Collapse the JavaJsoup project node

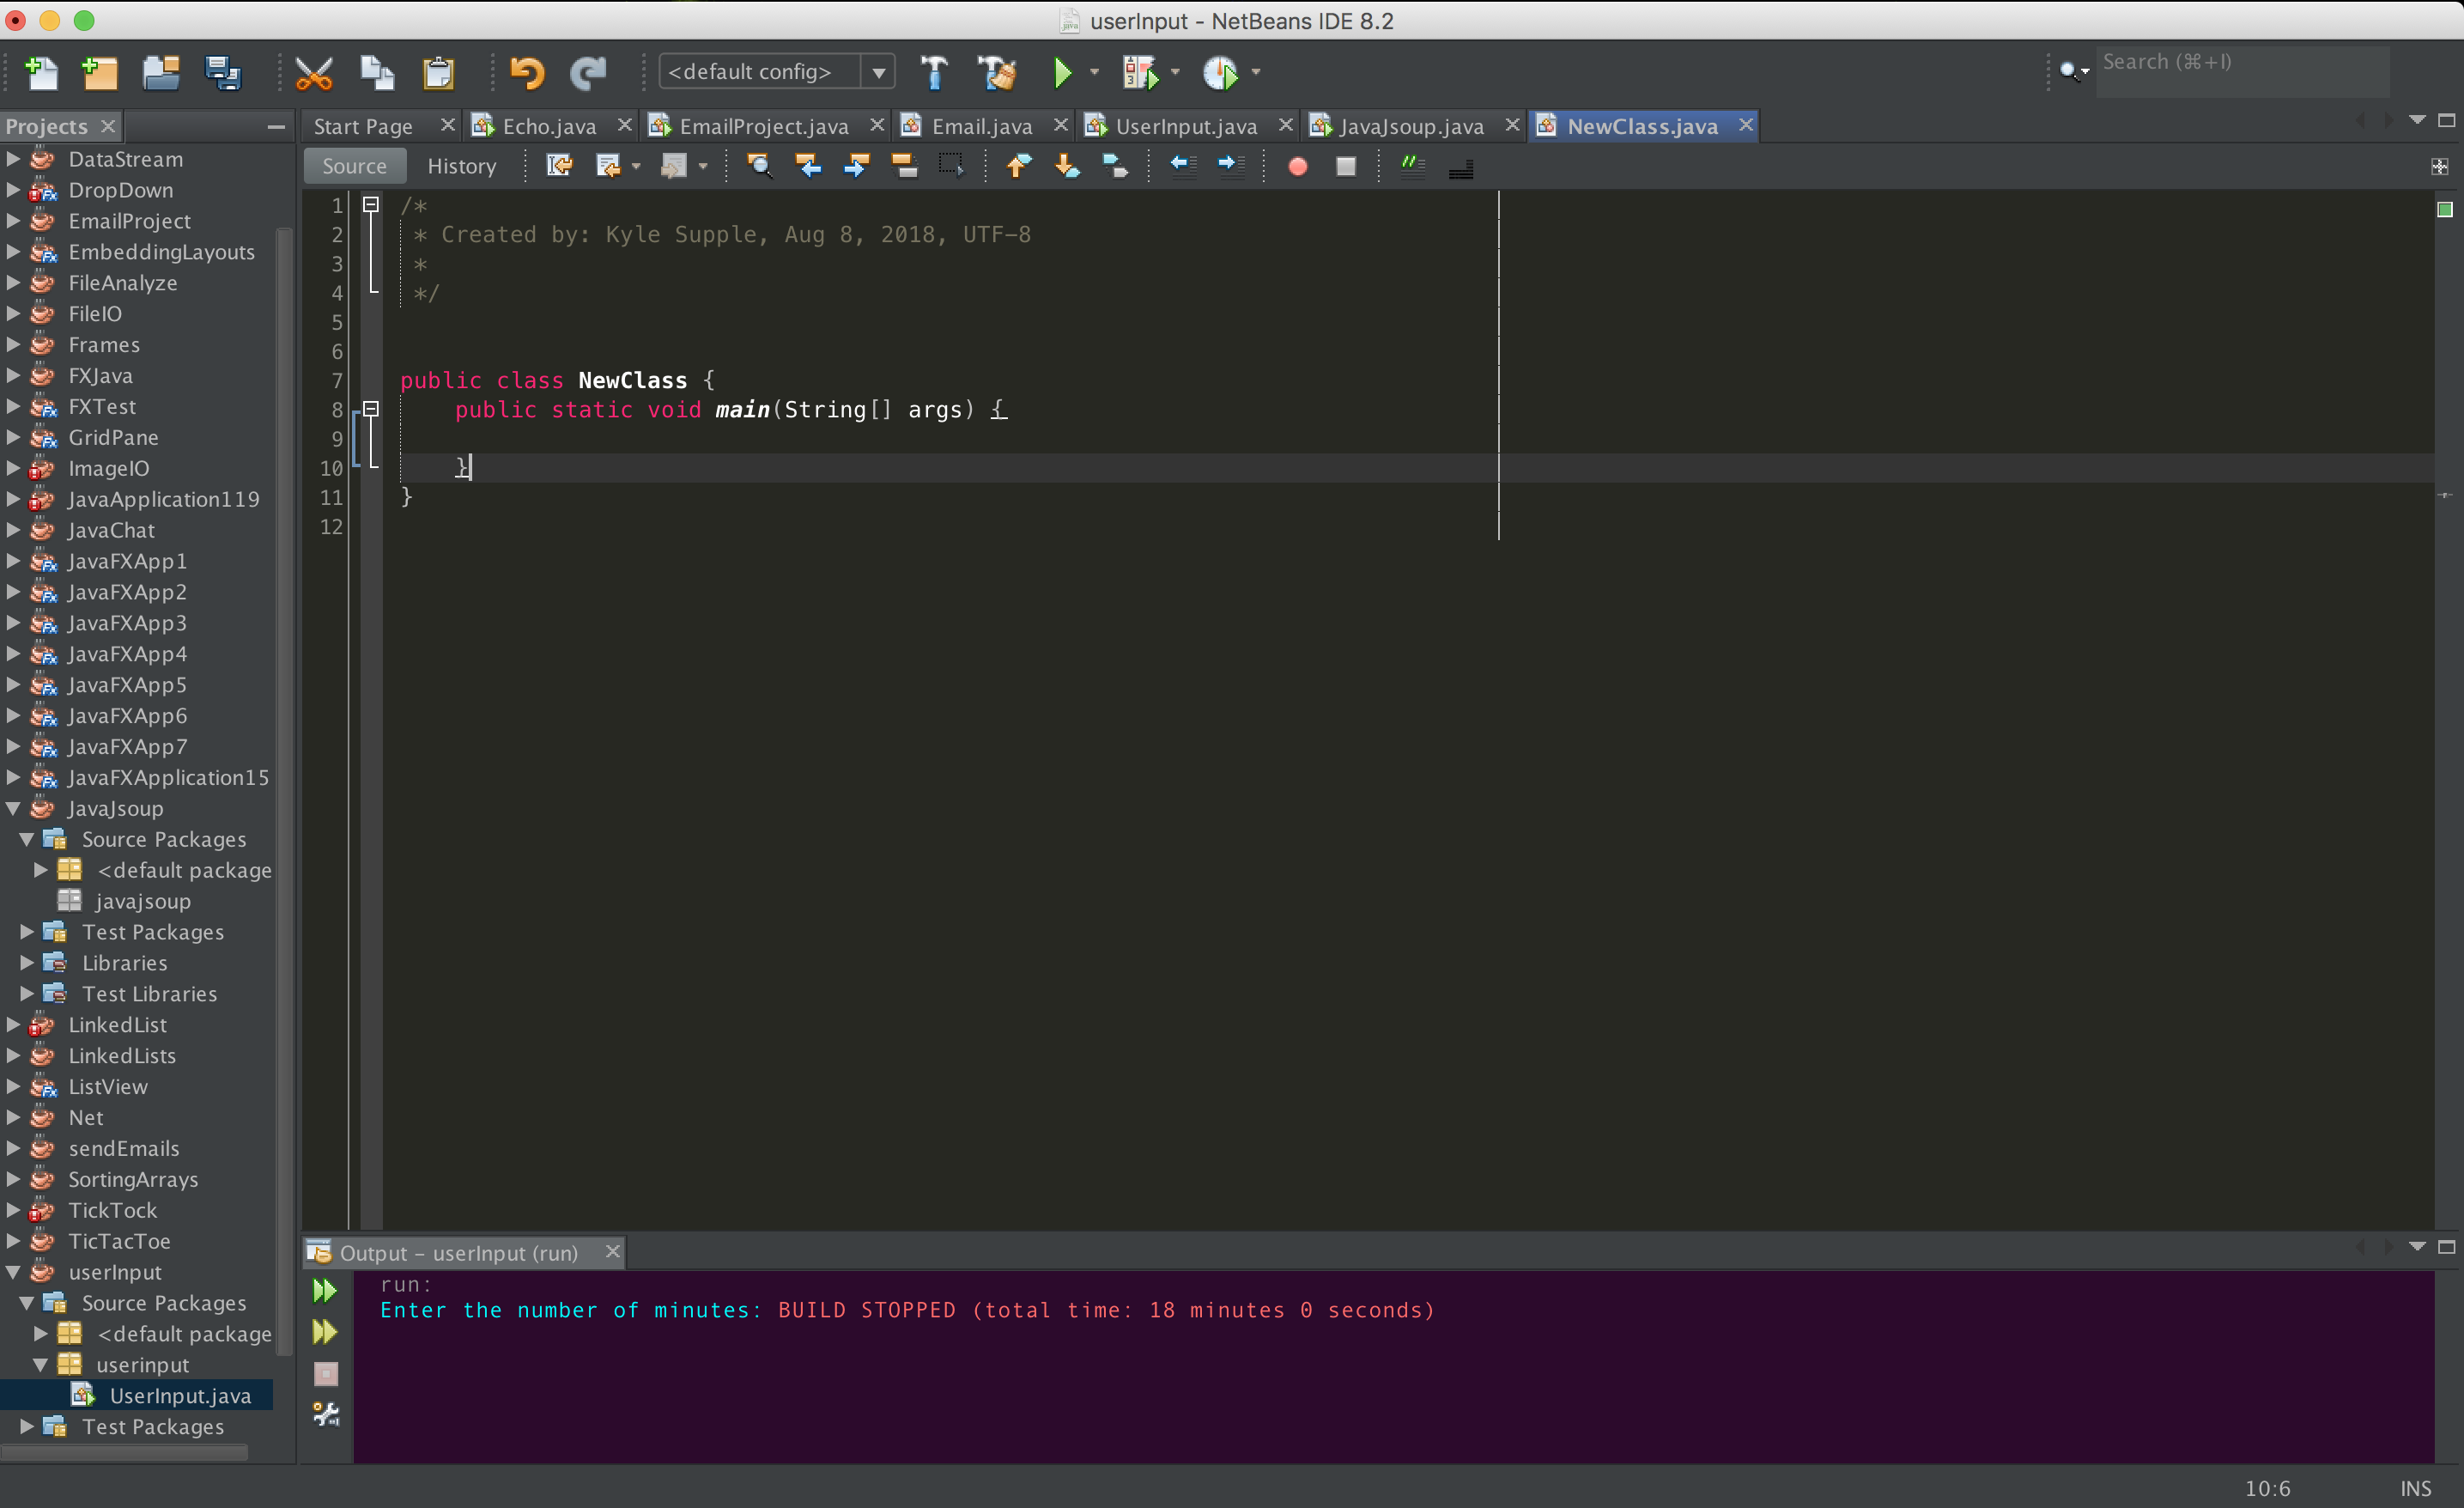coord(13,808)
